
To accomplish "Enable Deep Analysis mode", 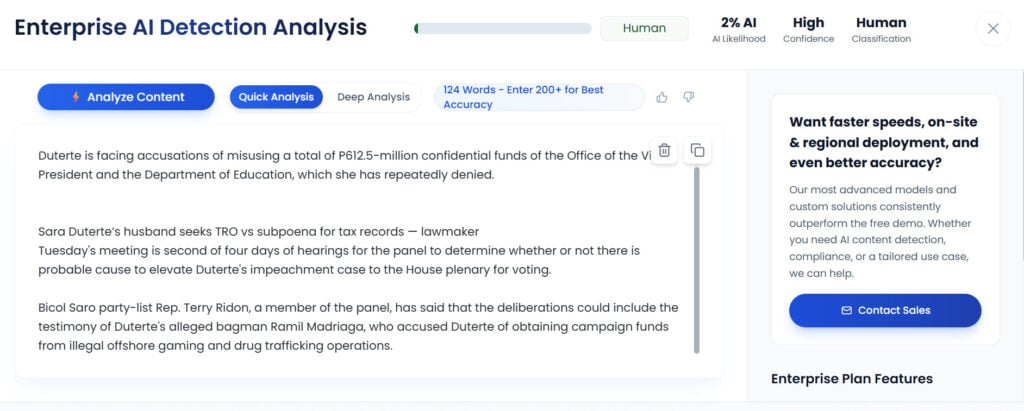I will click(x=373, y=97).
